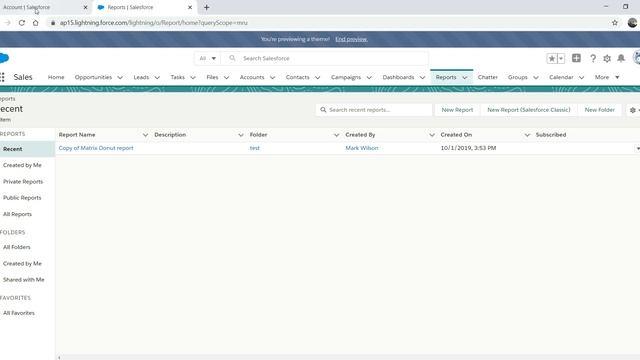The width and height of the screenshot is (640, 360).
Task: Open the More navigation menu
Action: [x=607, y=77]
